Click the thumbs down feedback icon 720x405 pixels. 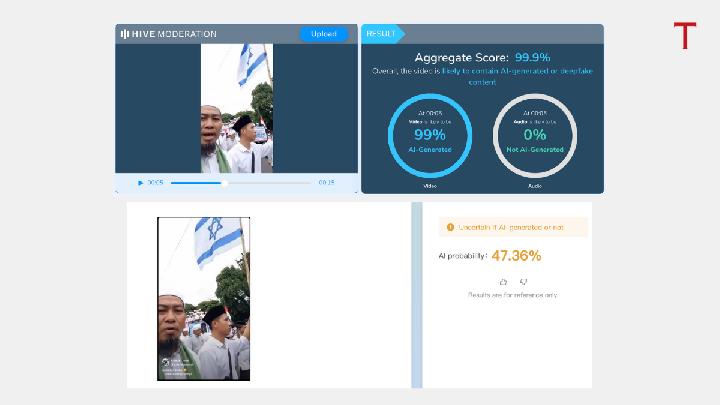point(523,282)
